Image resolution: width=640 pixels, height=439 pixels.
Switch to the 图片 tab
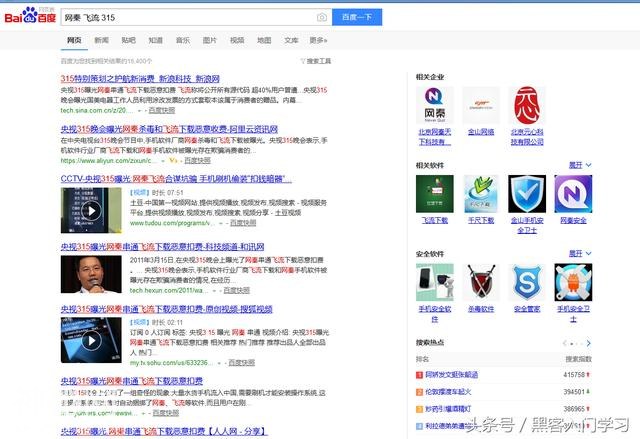click(x=209, y=40)
